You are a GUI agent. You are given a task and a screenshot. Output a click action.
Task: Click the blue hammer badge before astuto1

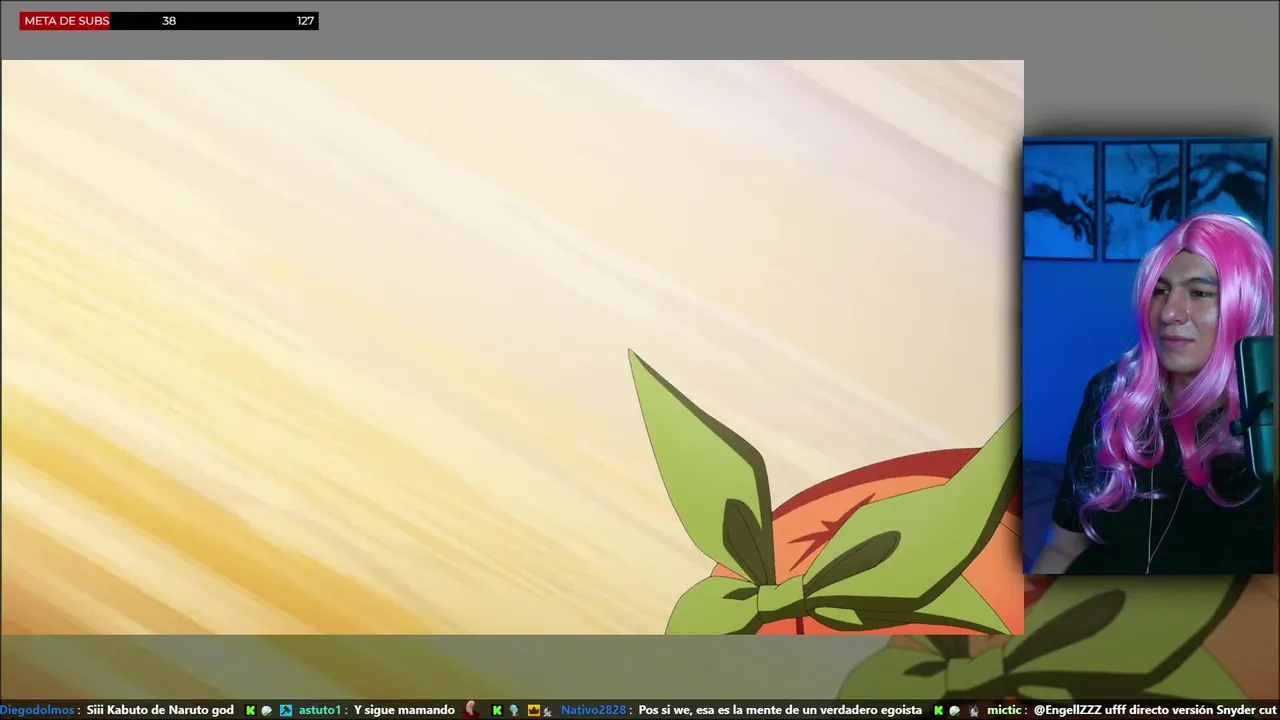click(286, 710)
